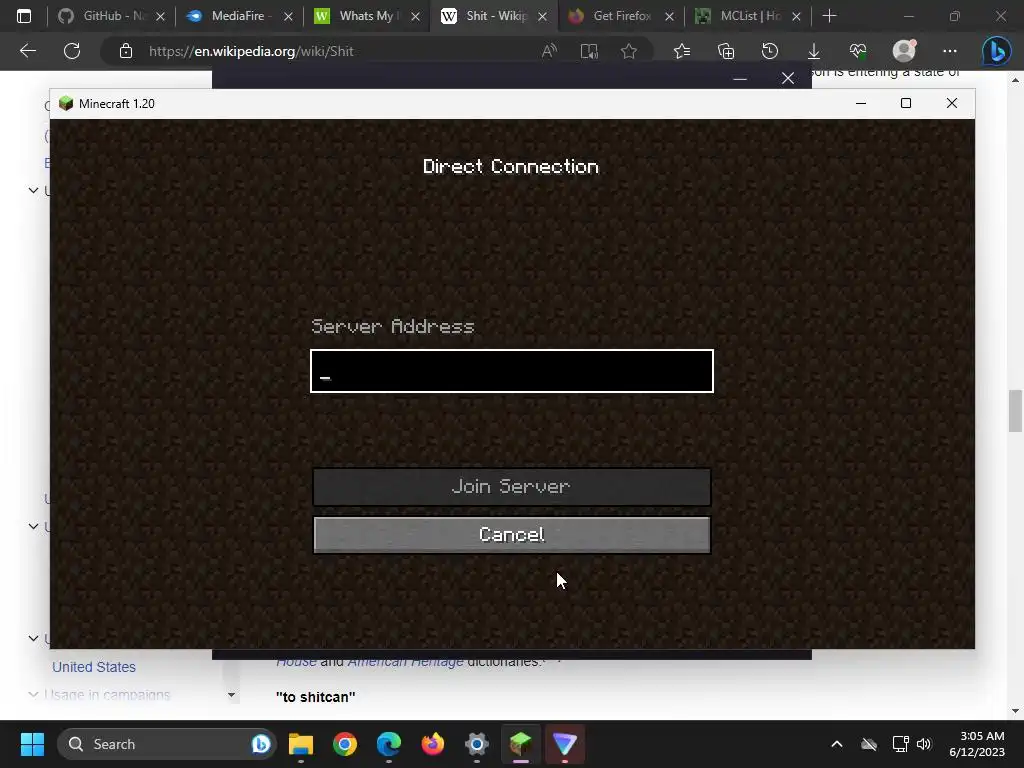The image size is (1024, 768).
Task: Click the Join Server button
Action: click(x=511, y=487)
